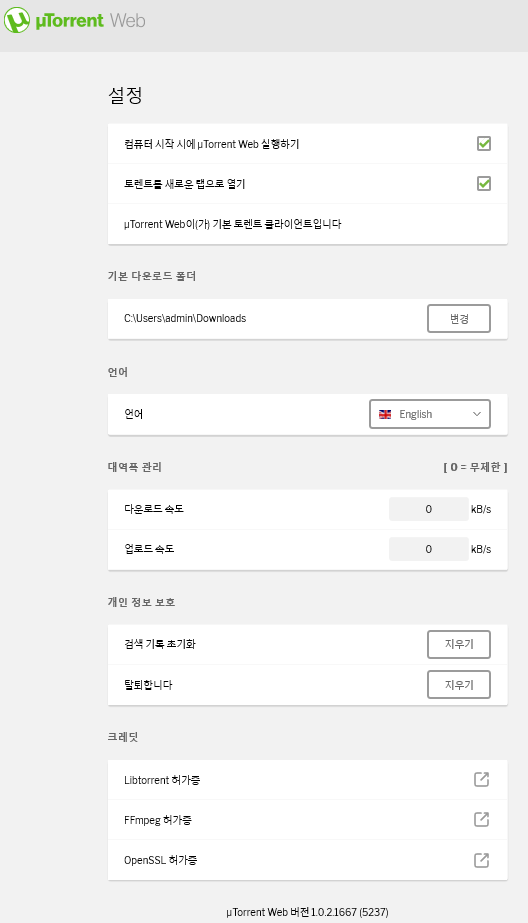Click the FFmpeg 허가증 row text
Screen dimensions: 528x923
click(x=158, y=820)
